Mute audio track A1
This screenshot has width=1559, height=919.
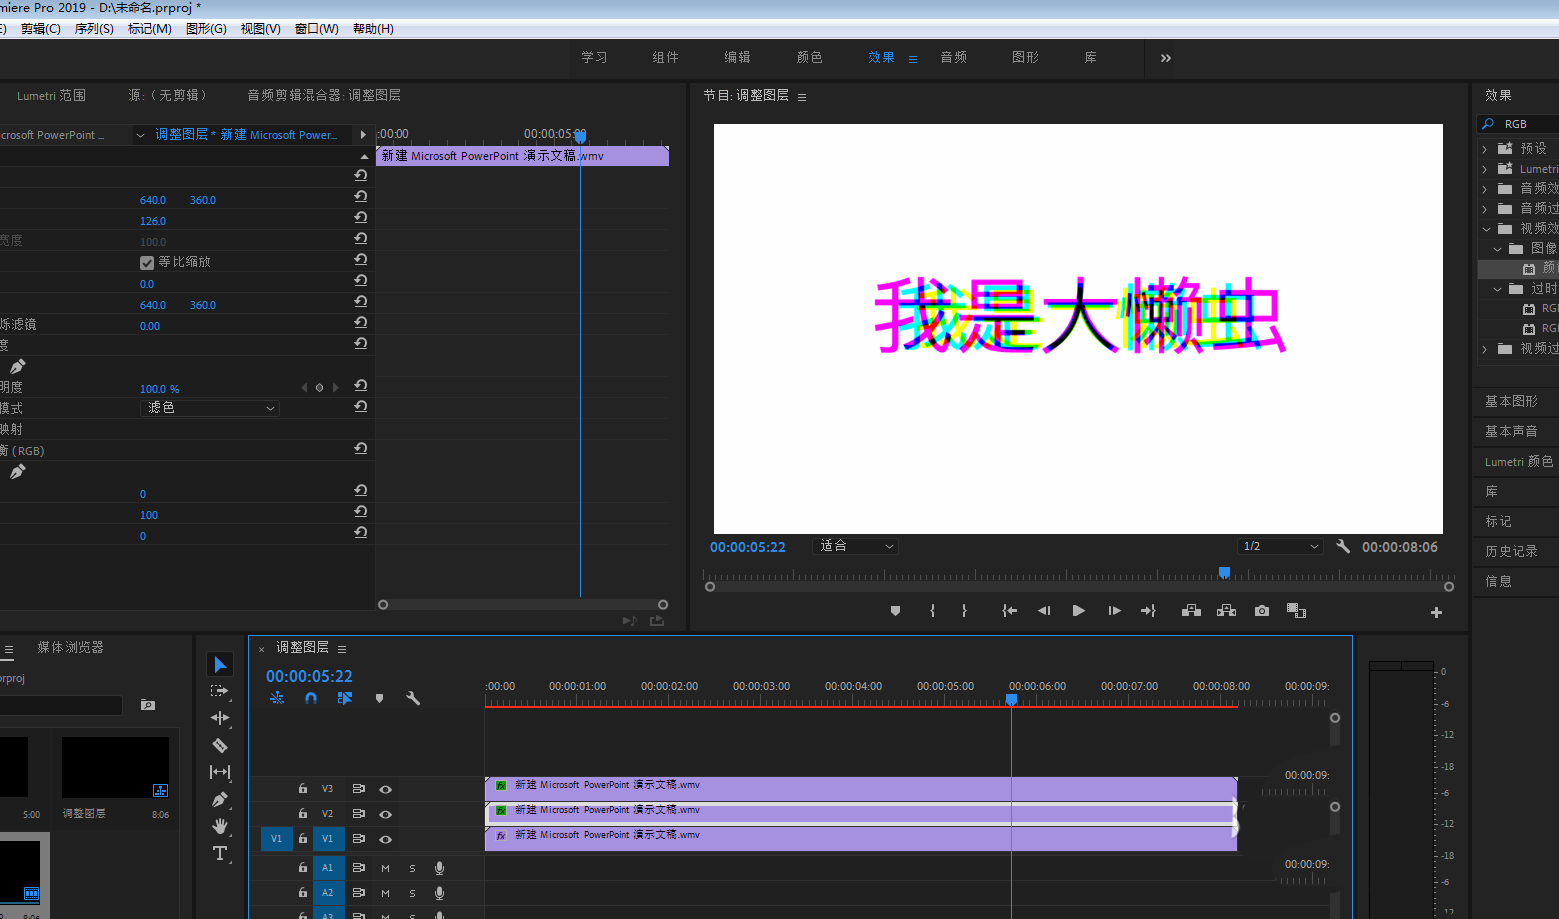click(x=385, y=868)
